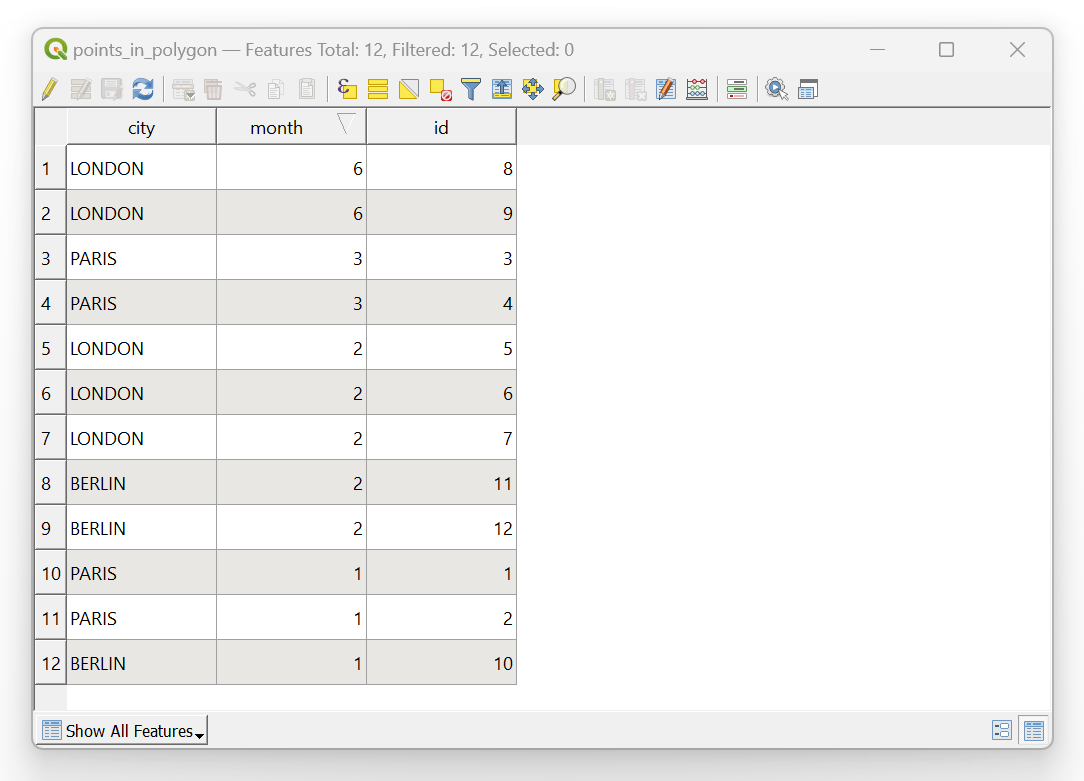Dock the attribute table
This screenshot has height=781, width=1084.
tap(808, 89)
